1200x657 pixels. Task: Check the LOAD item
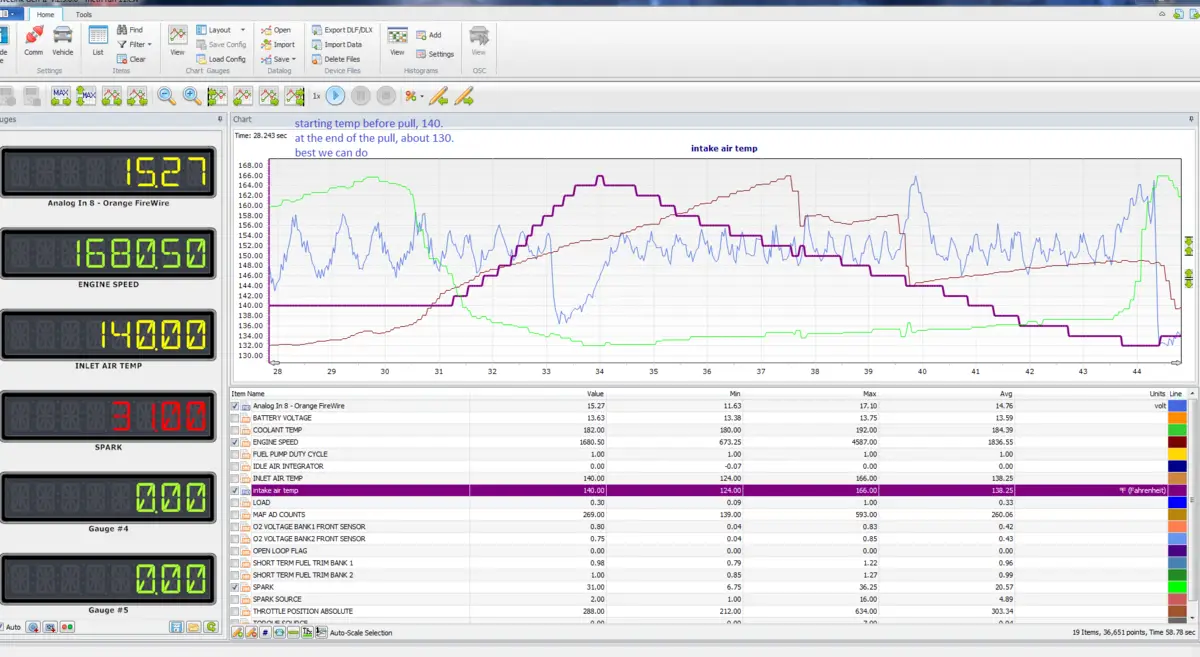click(236, 503)
